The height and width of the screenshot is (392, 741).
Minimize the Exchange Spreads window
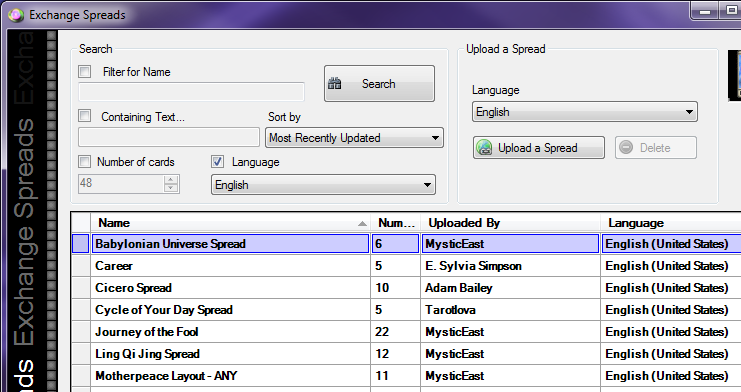[x=705, y=11]
